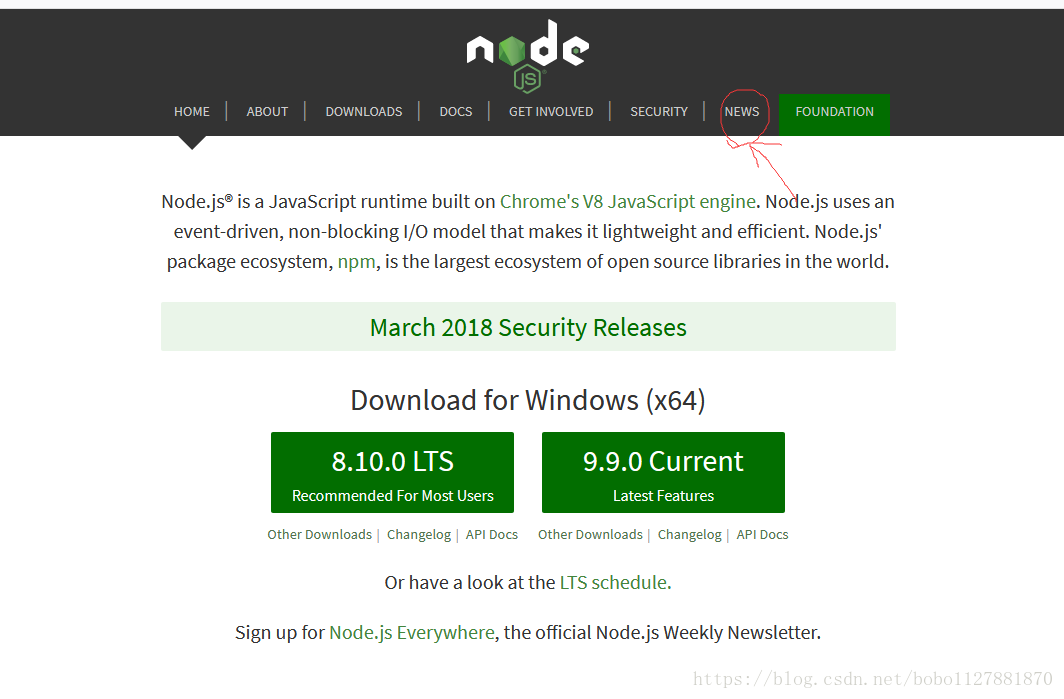Open Other Downloads under 9.9.0 Current
Screen dimensions: 1064x699
point(590,535)
